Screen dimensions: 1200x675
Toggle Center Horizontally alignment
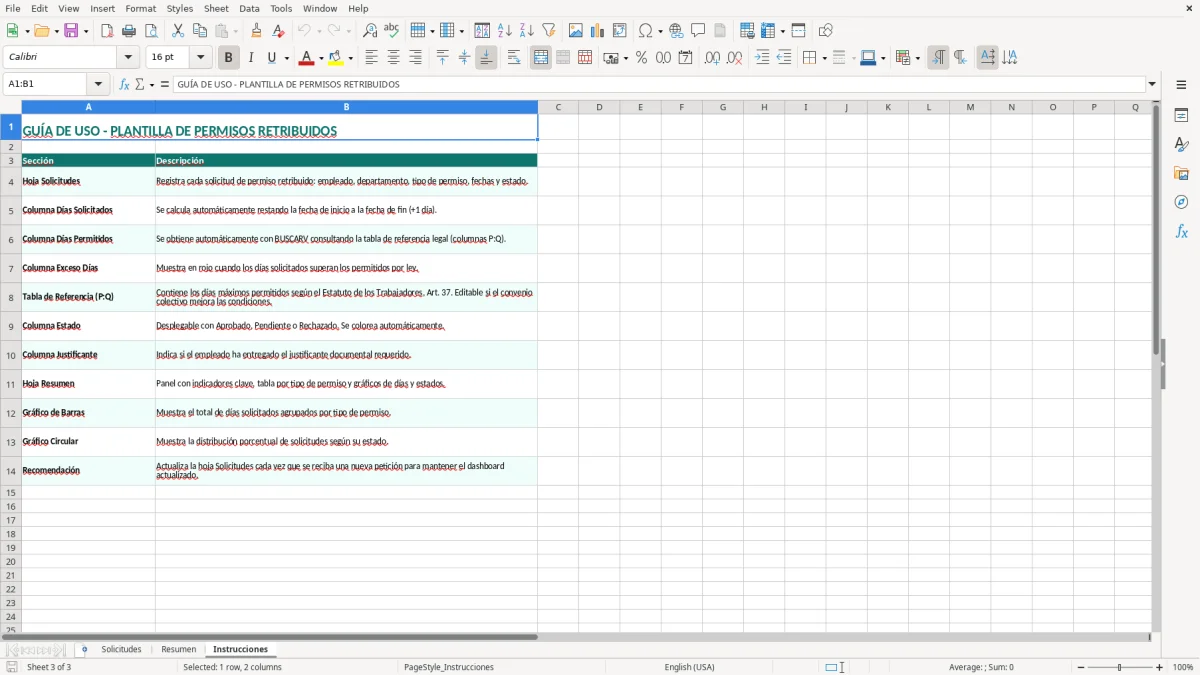coord(393,58)
